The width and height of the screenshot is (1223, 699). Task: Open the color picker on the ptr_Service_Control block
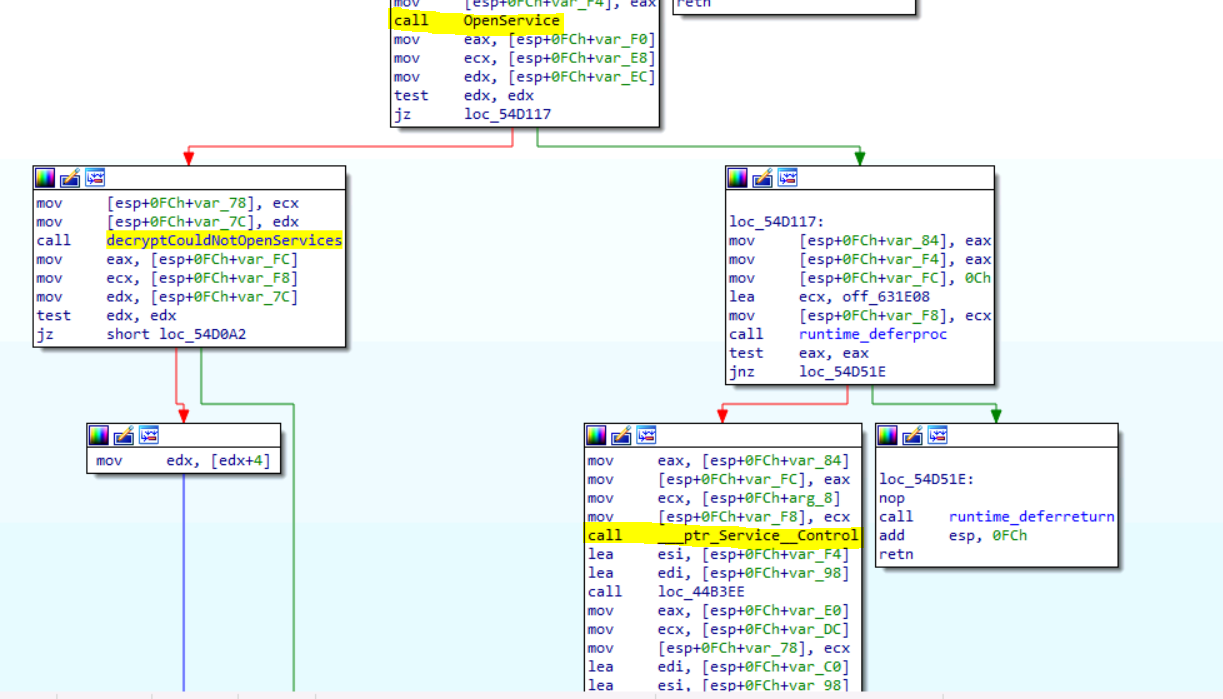(x=596, y=434)
